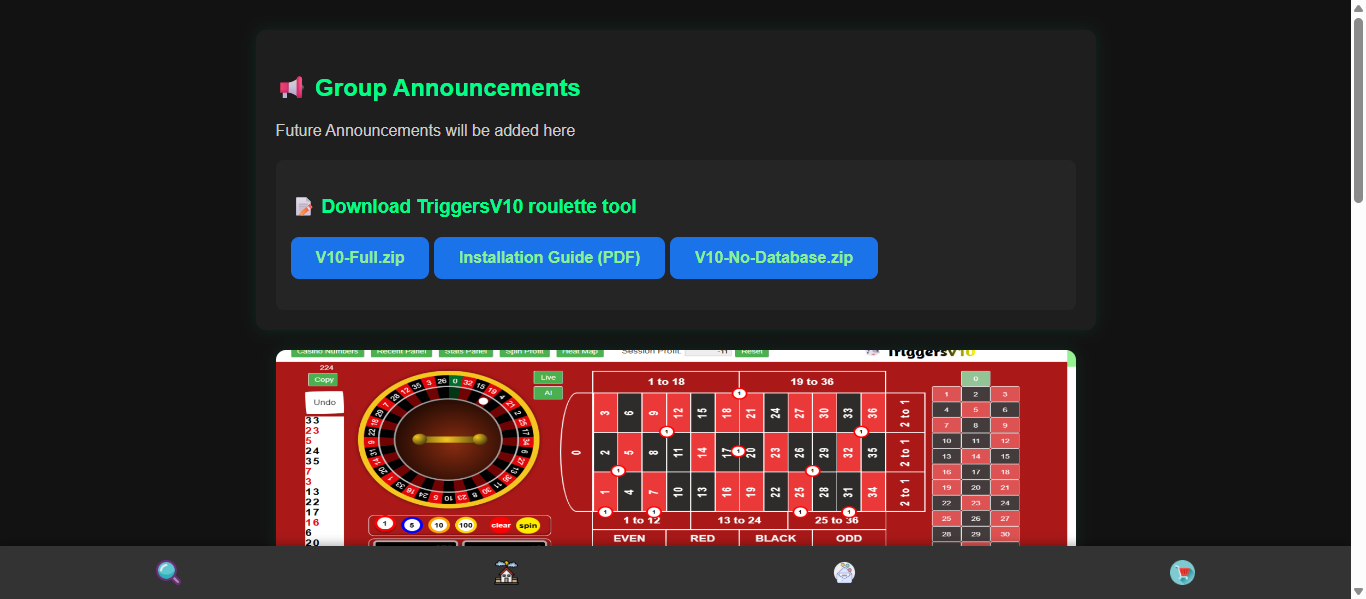Place bet on 19 to 36
1366x599 pixels.
click(812, 381)
